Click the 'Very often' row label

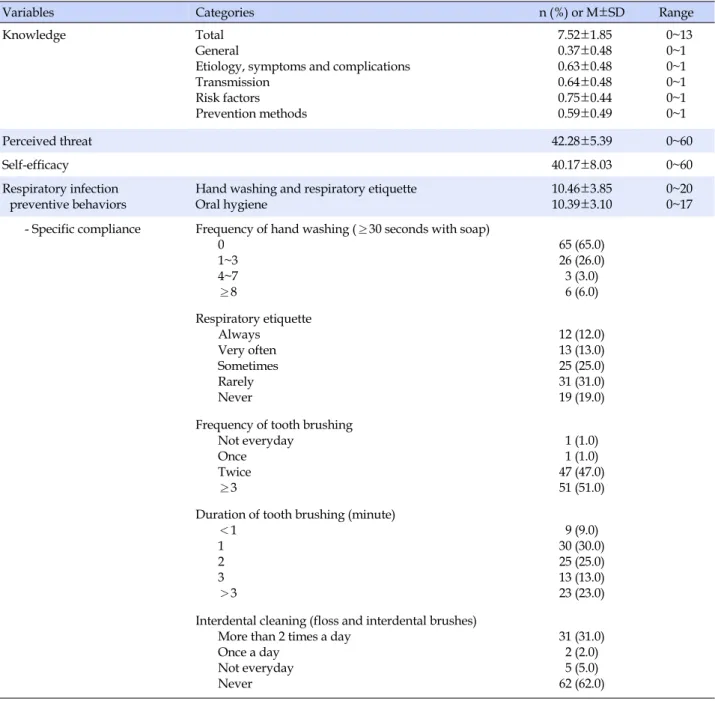point(247,350)
